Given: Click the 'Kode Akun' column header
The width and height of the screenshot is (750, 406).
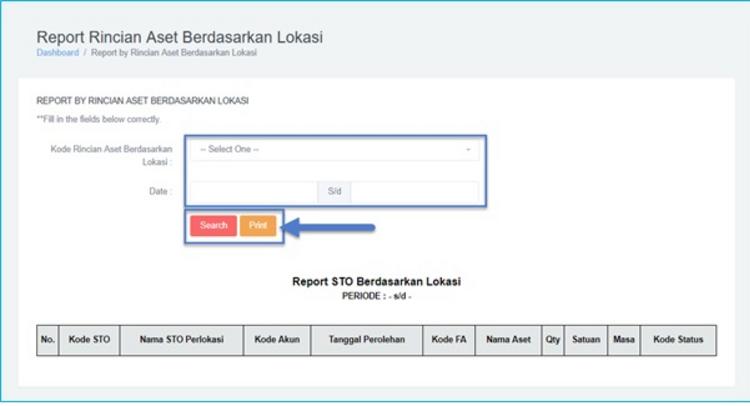Looking at the screenshot, I should click(278, 340).
